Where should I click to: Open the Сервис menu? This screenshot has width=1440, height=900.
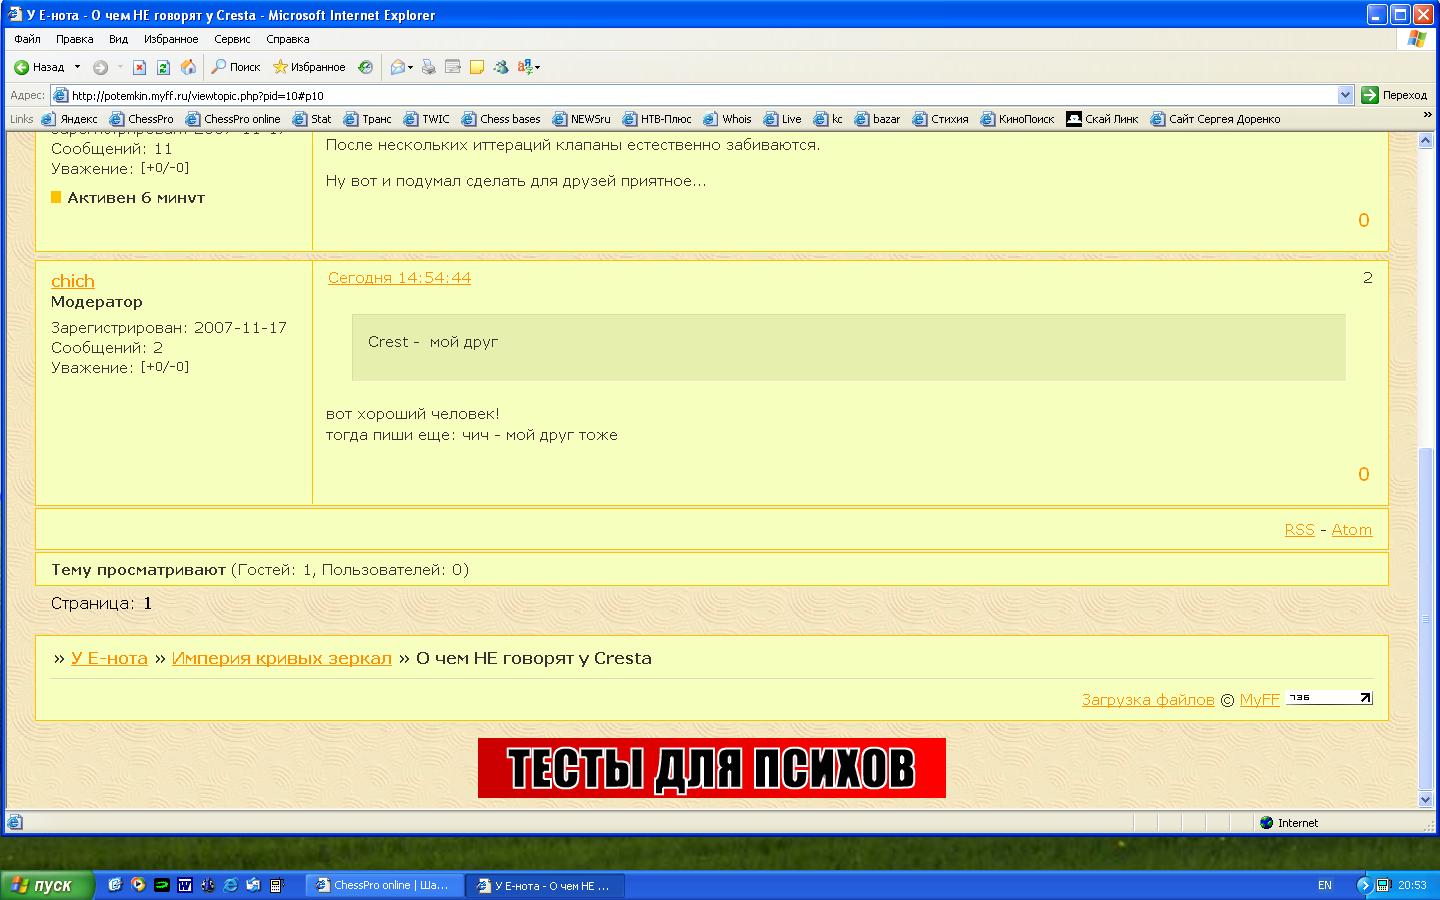pos(232,39)
